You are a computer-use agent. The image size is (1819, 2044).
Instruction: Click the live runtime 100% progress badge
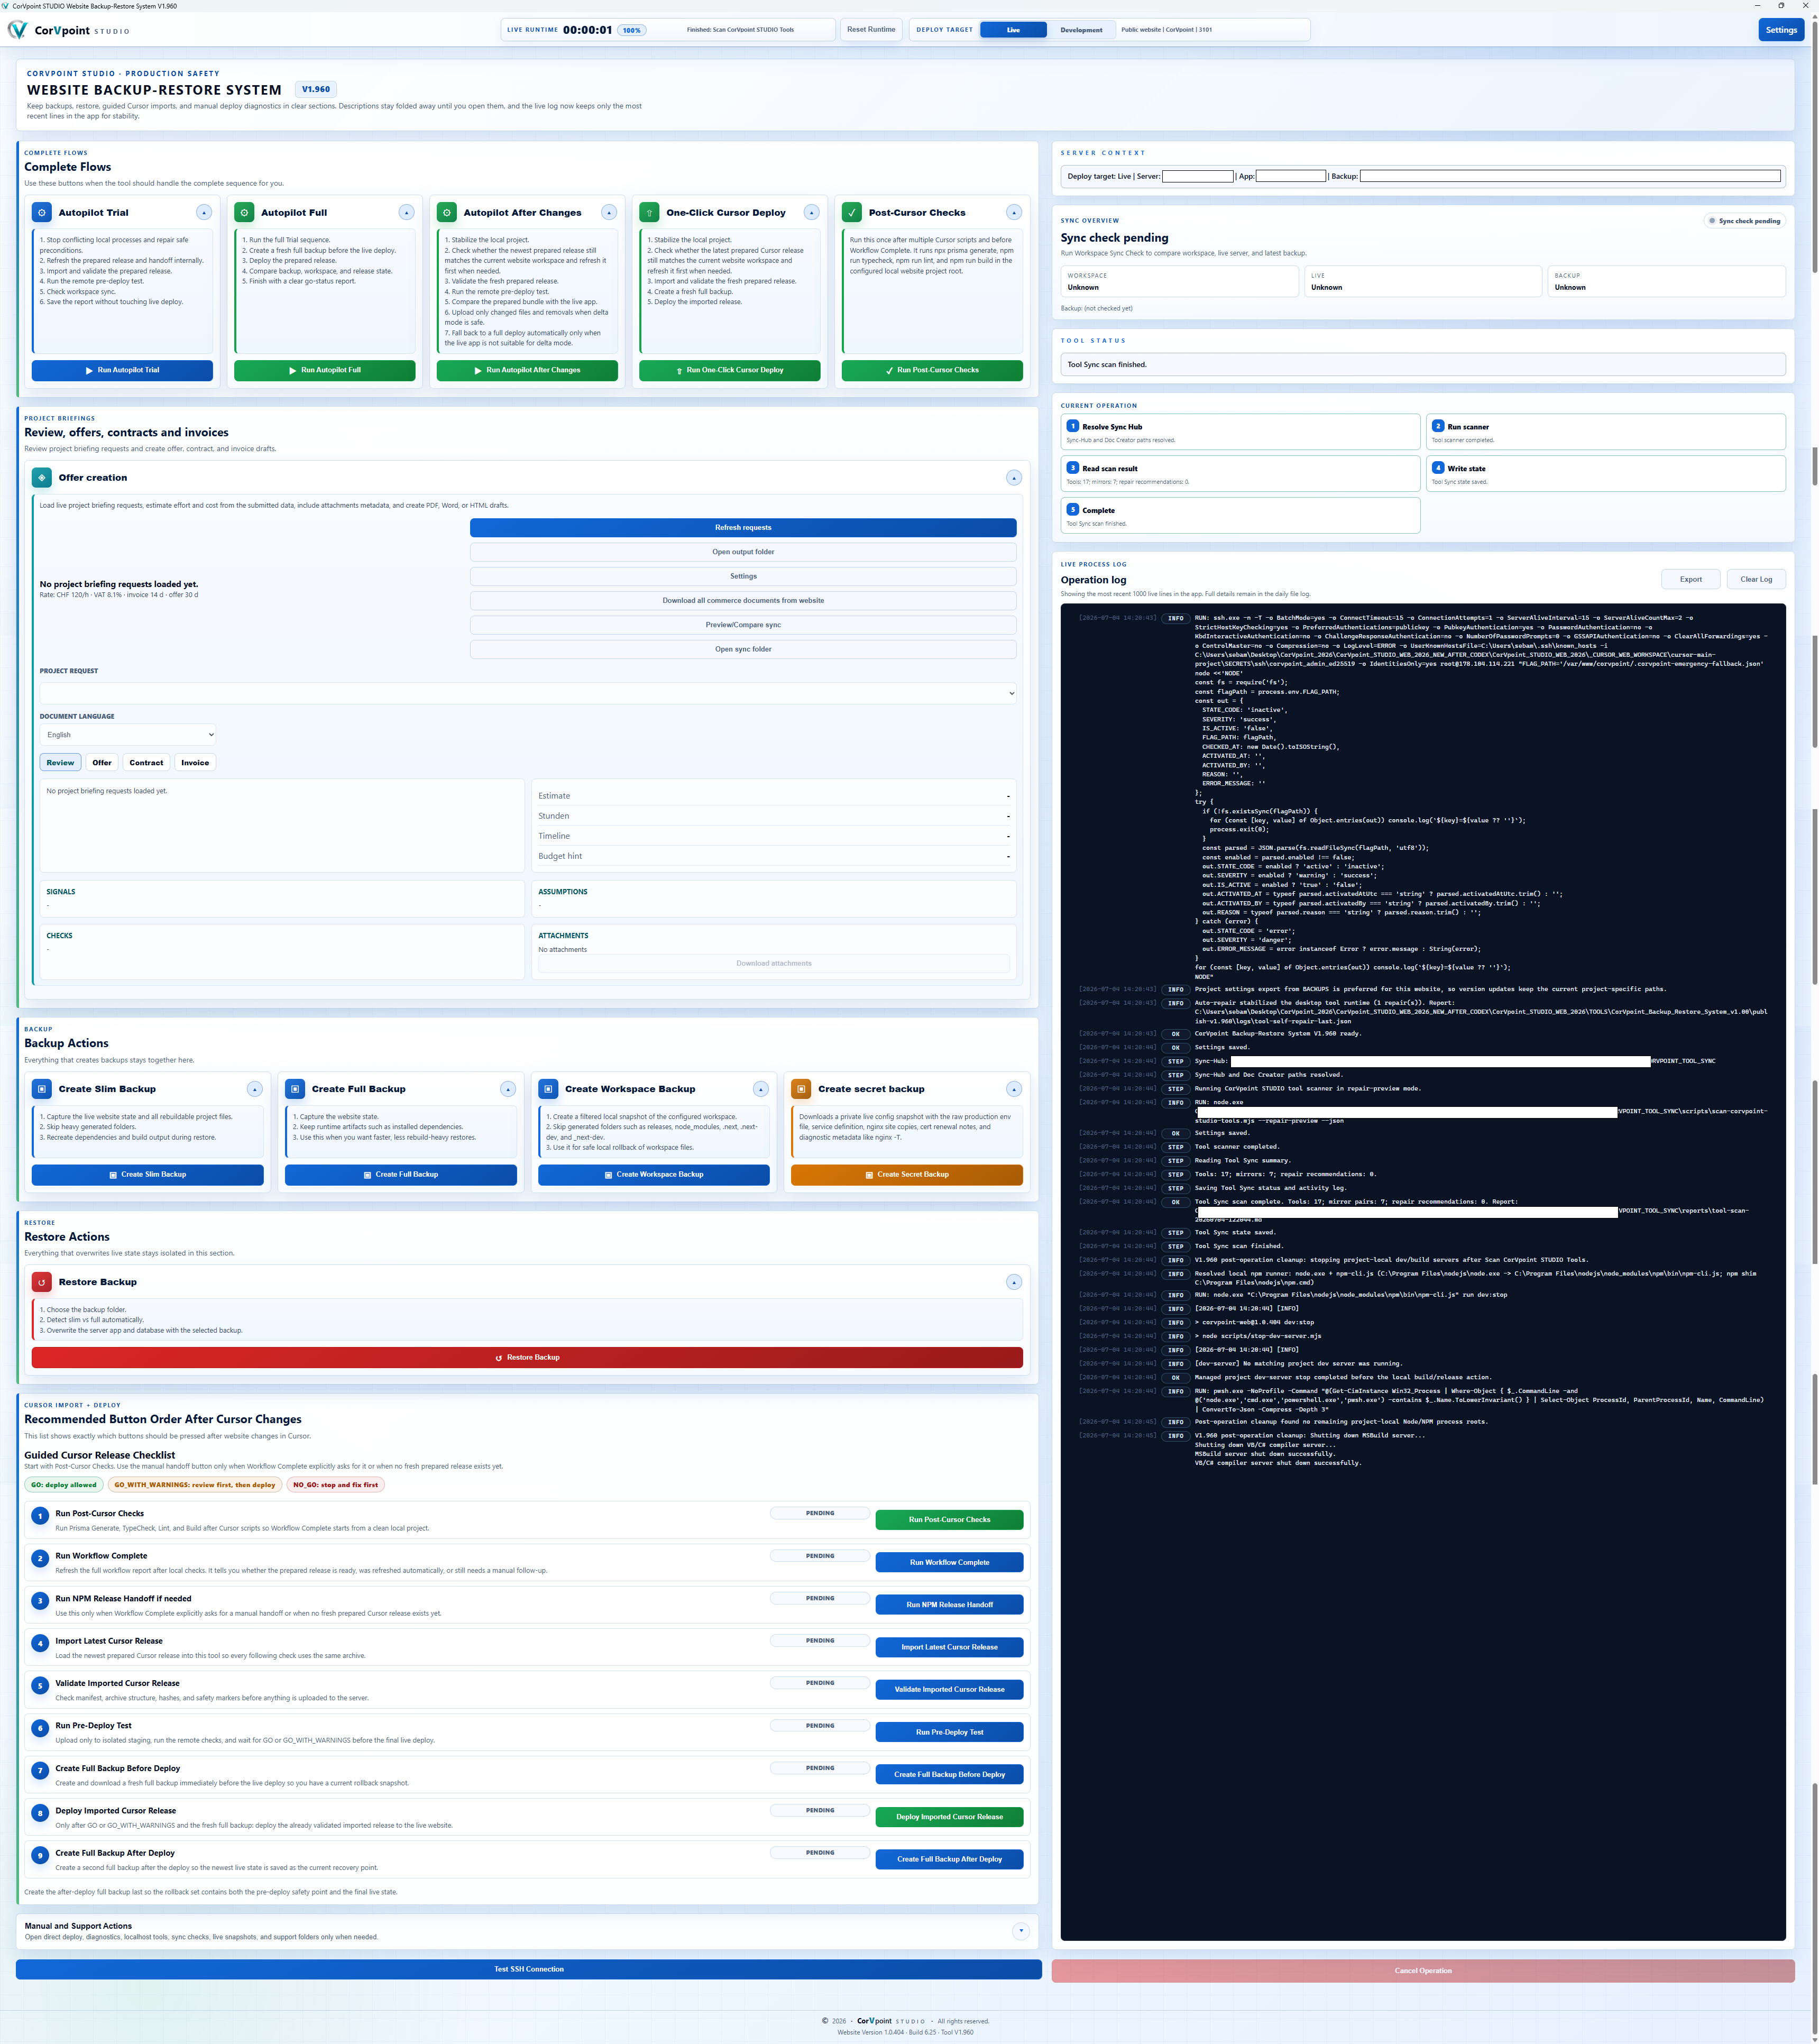coord(631,30)
